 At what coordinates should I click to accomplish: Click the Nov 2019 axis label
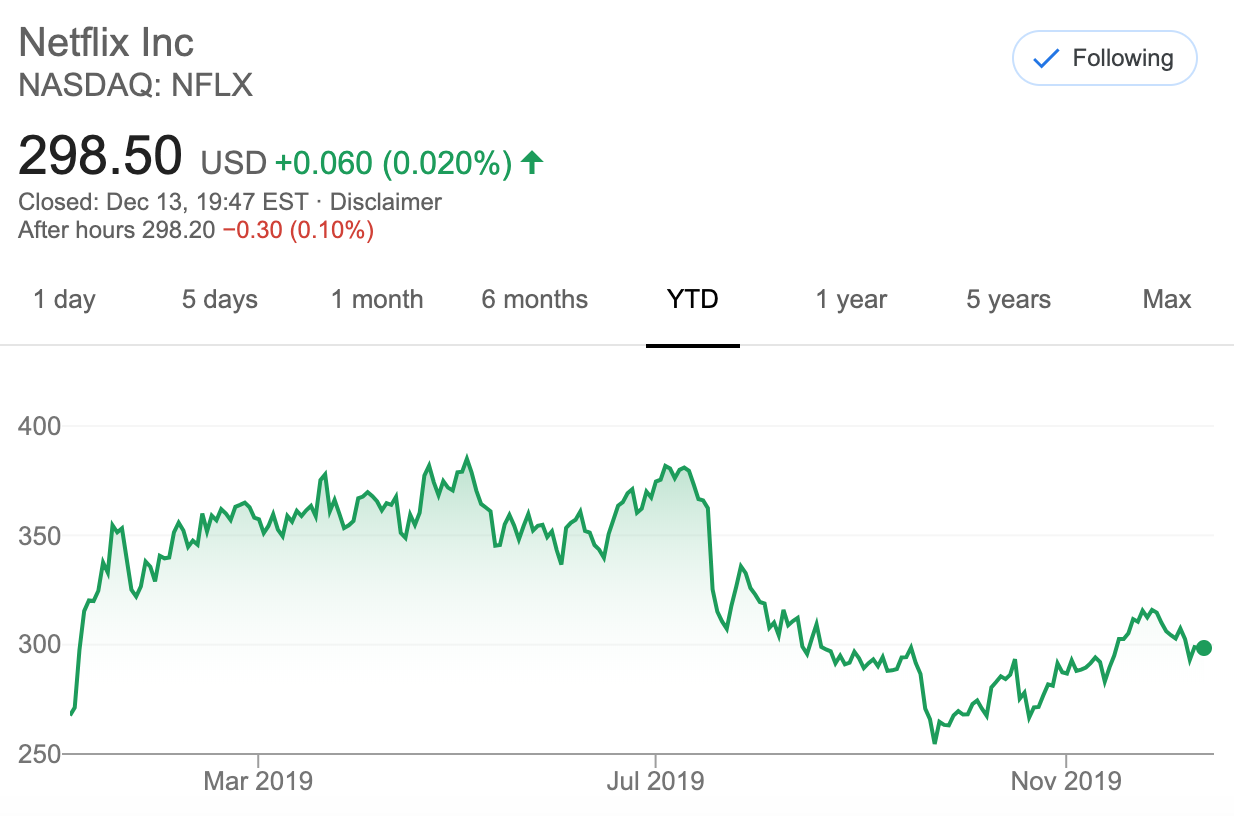(1067, 780)
